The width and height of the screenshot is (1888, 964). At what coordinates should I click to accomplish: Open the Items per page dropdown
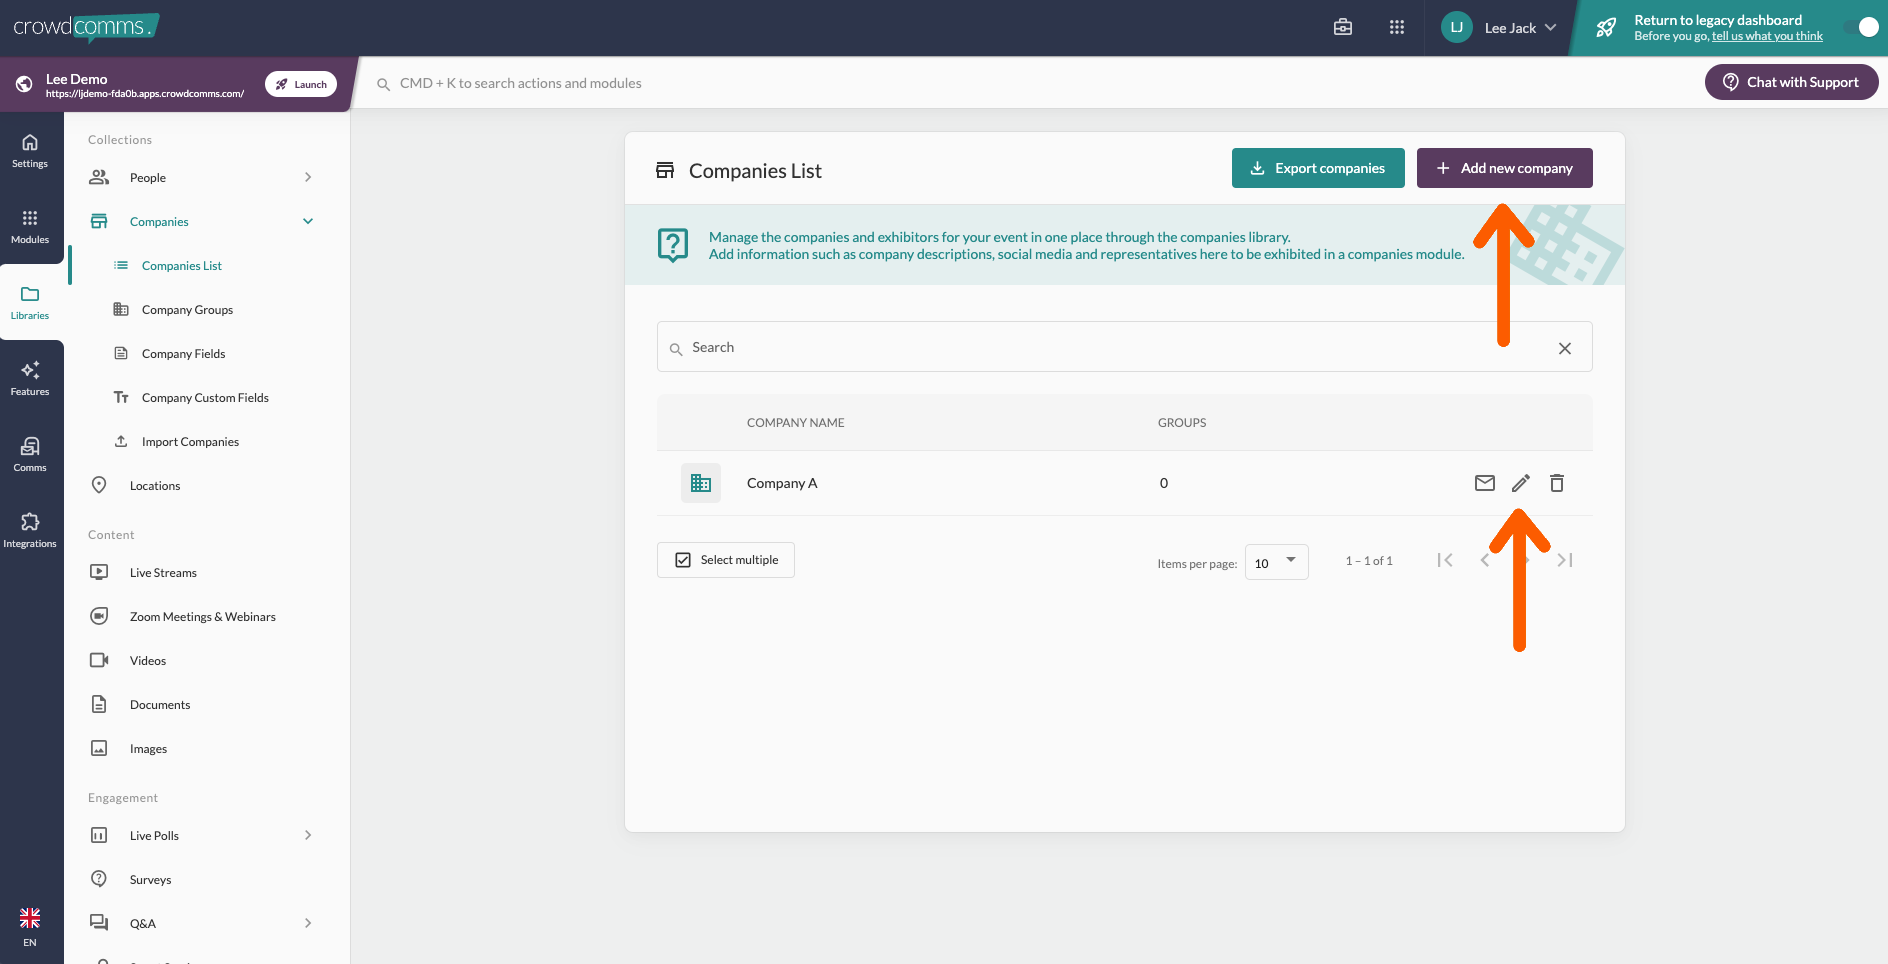1276,562
